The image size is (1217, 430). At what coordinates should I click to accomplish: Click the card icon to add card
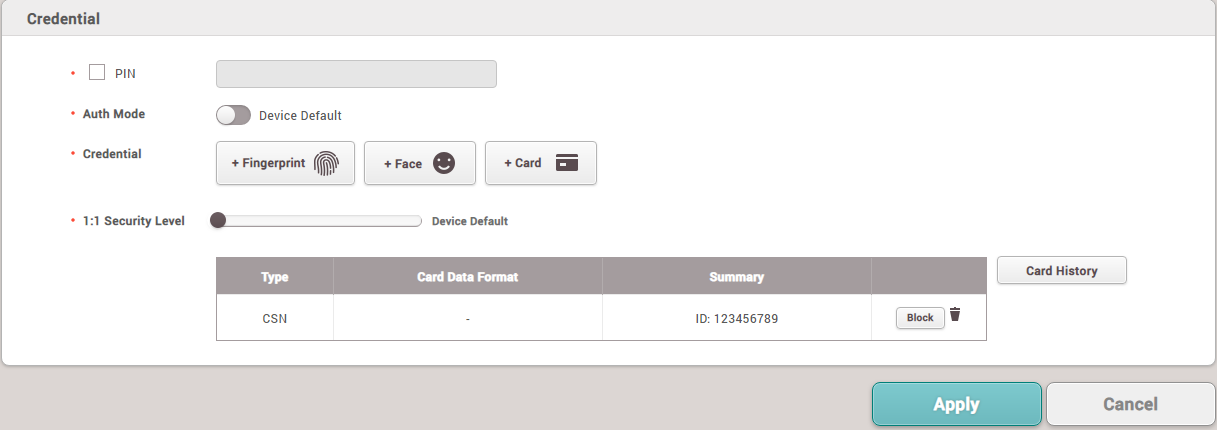pos(567,163)
